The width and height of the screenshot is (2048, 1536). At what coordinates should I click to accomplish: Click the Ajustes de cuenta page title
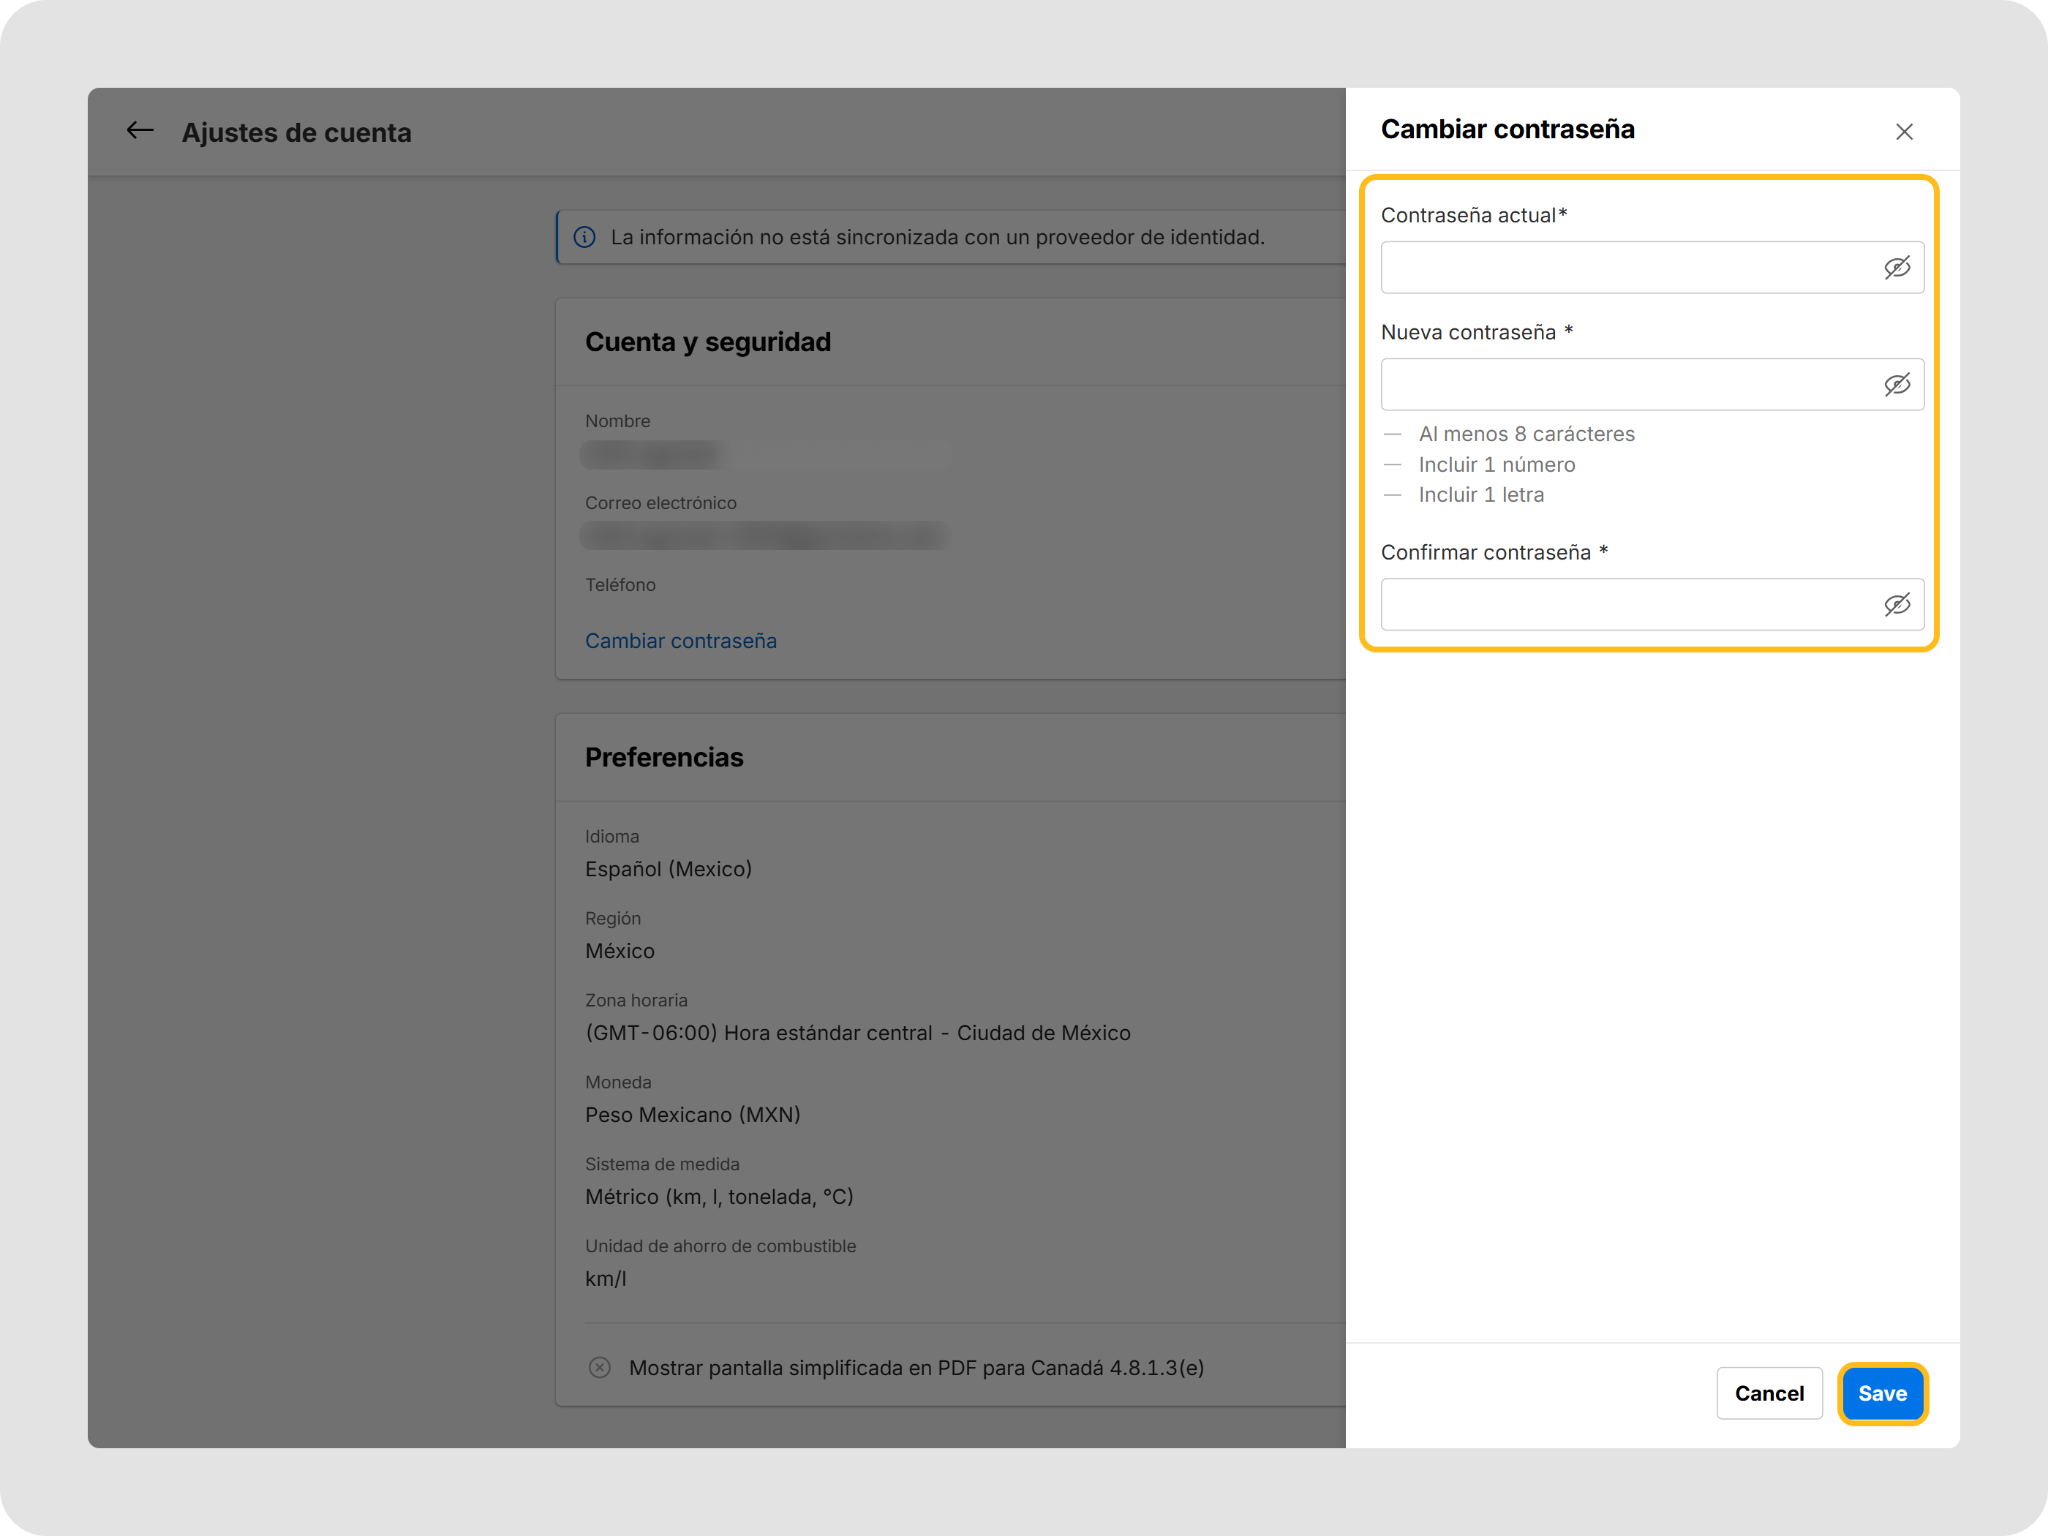pos(296,132)
